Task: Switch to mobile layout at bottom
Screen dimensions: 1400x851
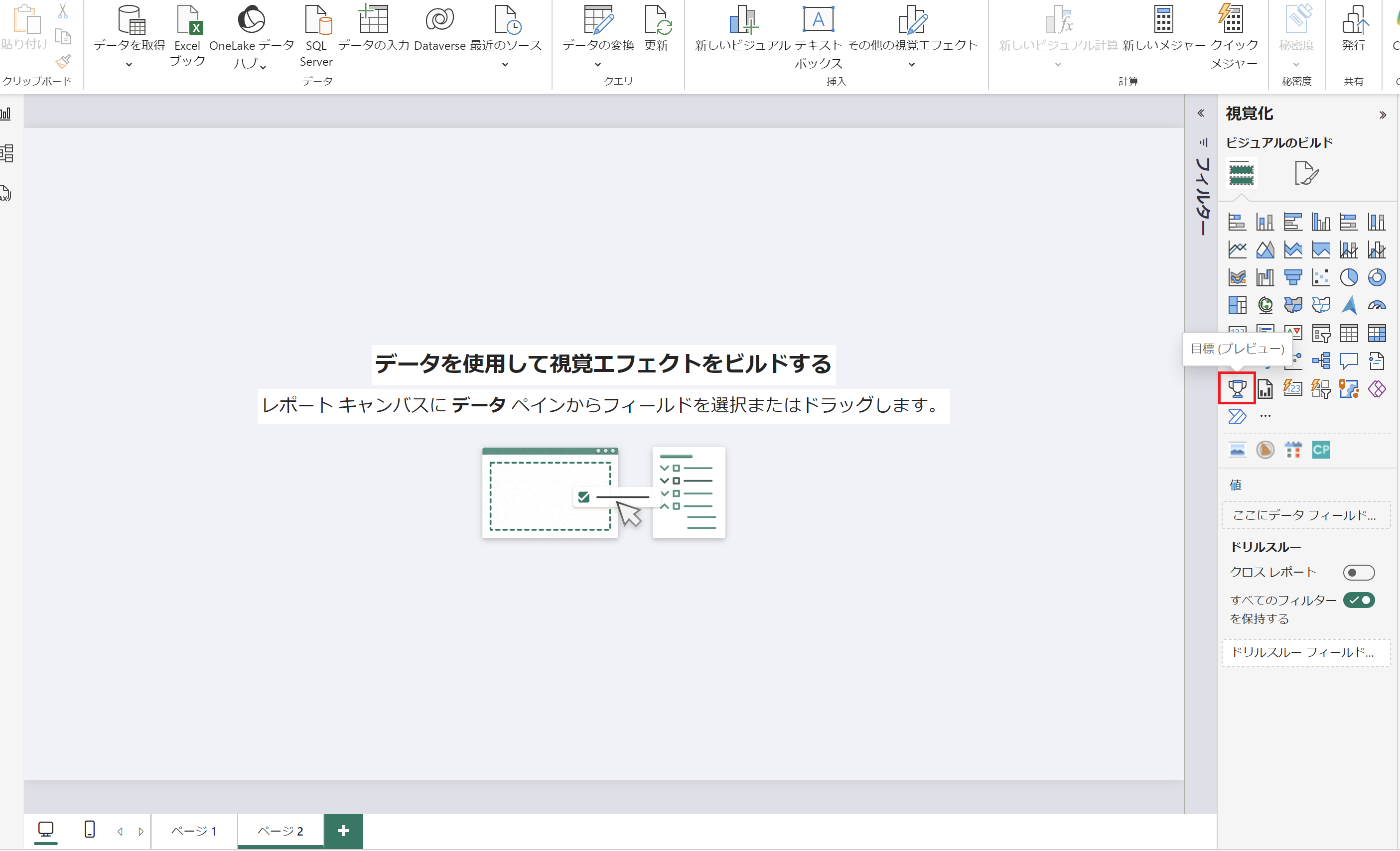Action: [x=89, y=830]
